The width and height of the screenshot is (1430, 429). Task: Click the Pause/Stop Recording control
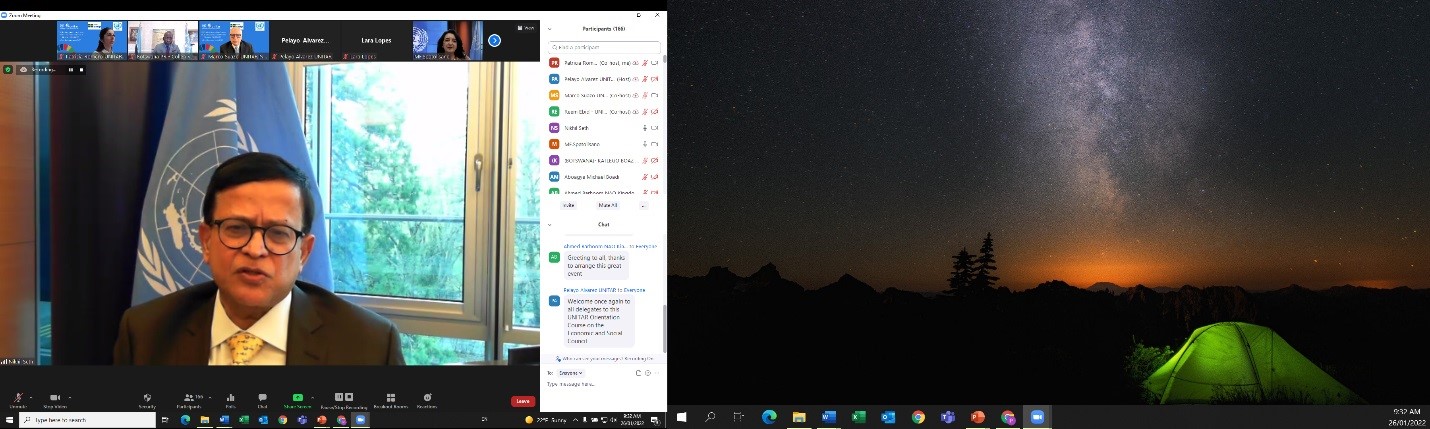(342, 399)
